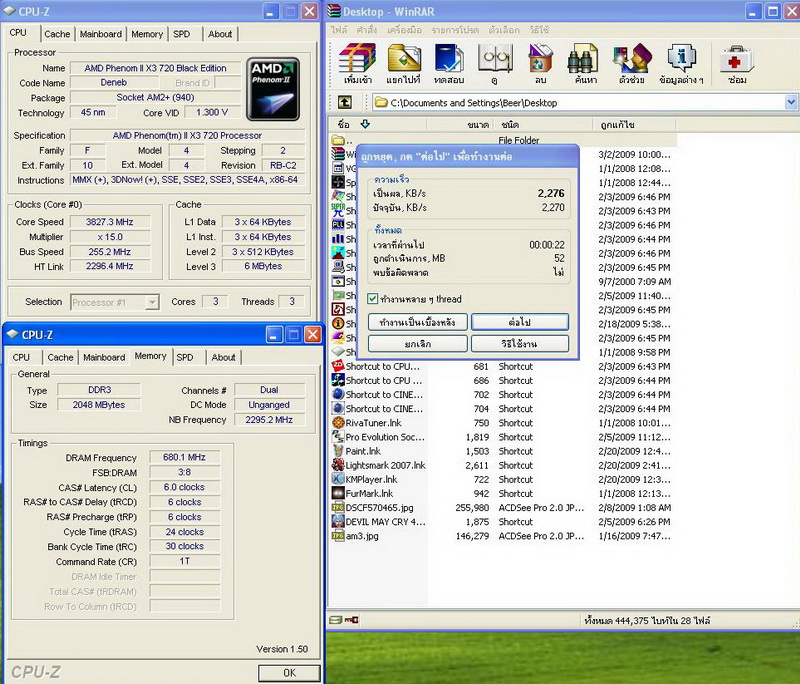
Task: Click OK in the lower CPU-Z window
Action: 289,673
